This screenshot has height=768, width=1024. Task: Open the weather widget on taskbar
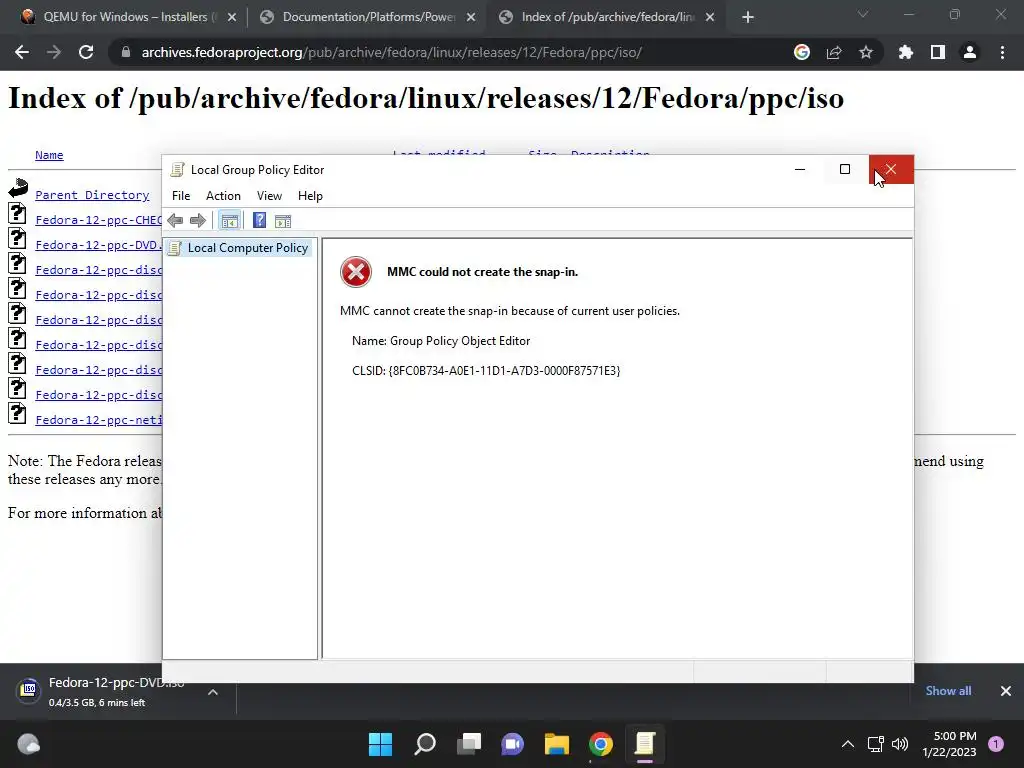[x=28, y=744]
